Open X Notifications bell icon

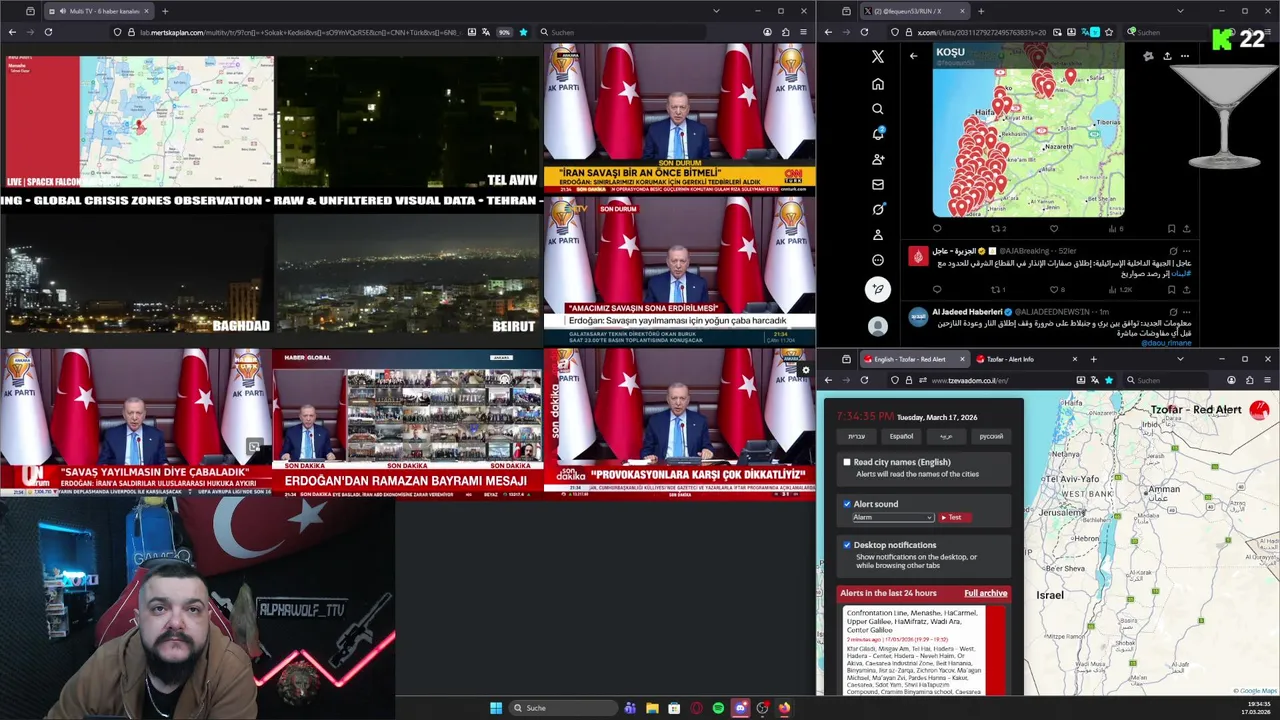pyautogui.click(x=878, y=134)
